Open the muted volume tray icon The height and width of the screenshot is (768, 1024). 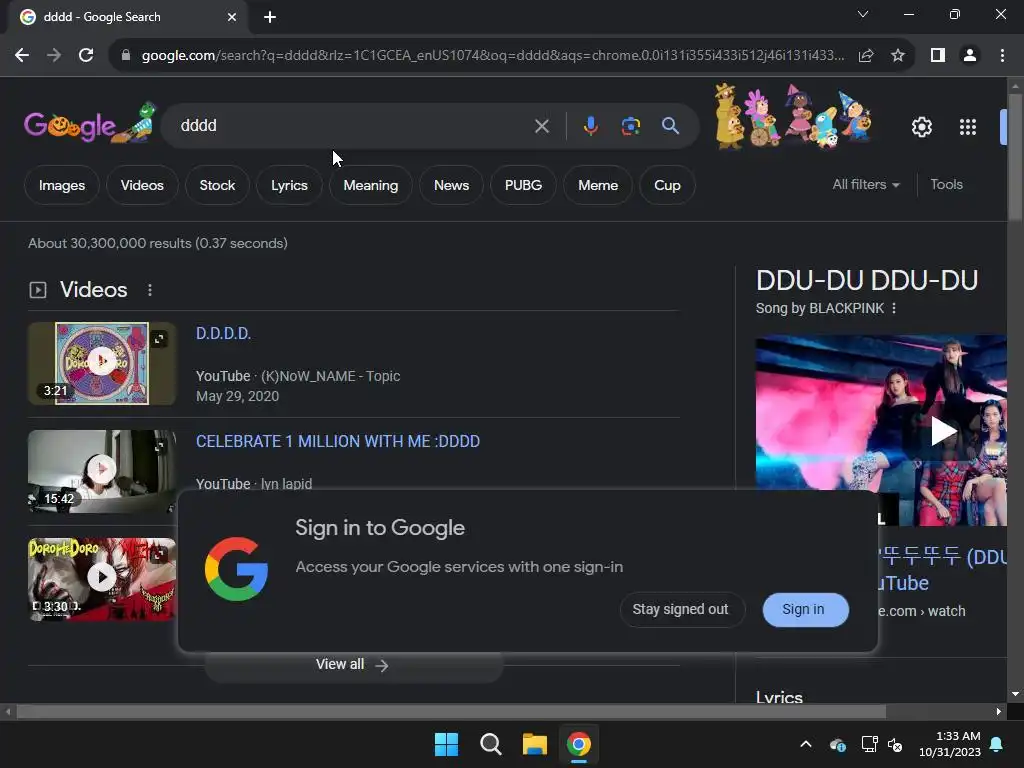point(895,744)
